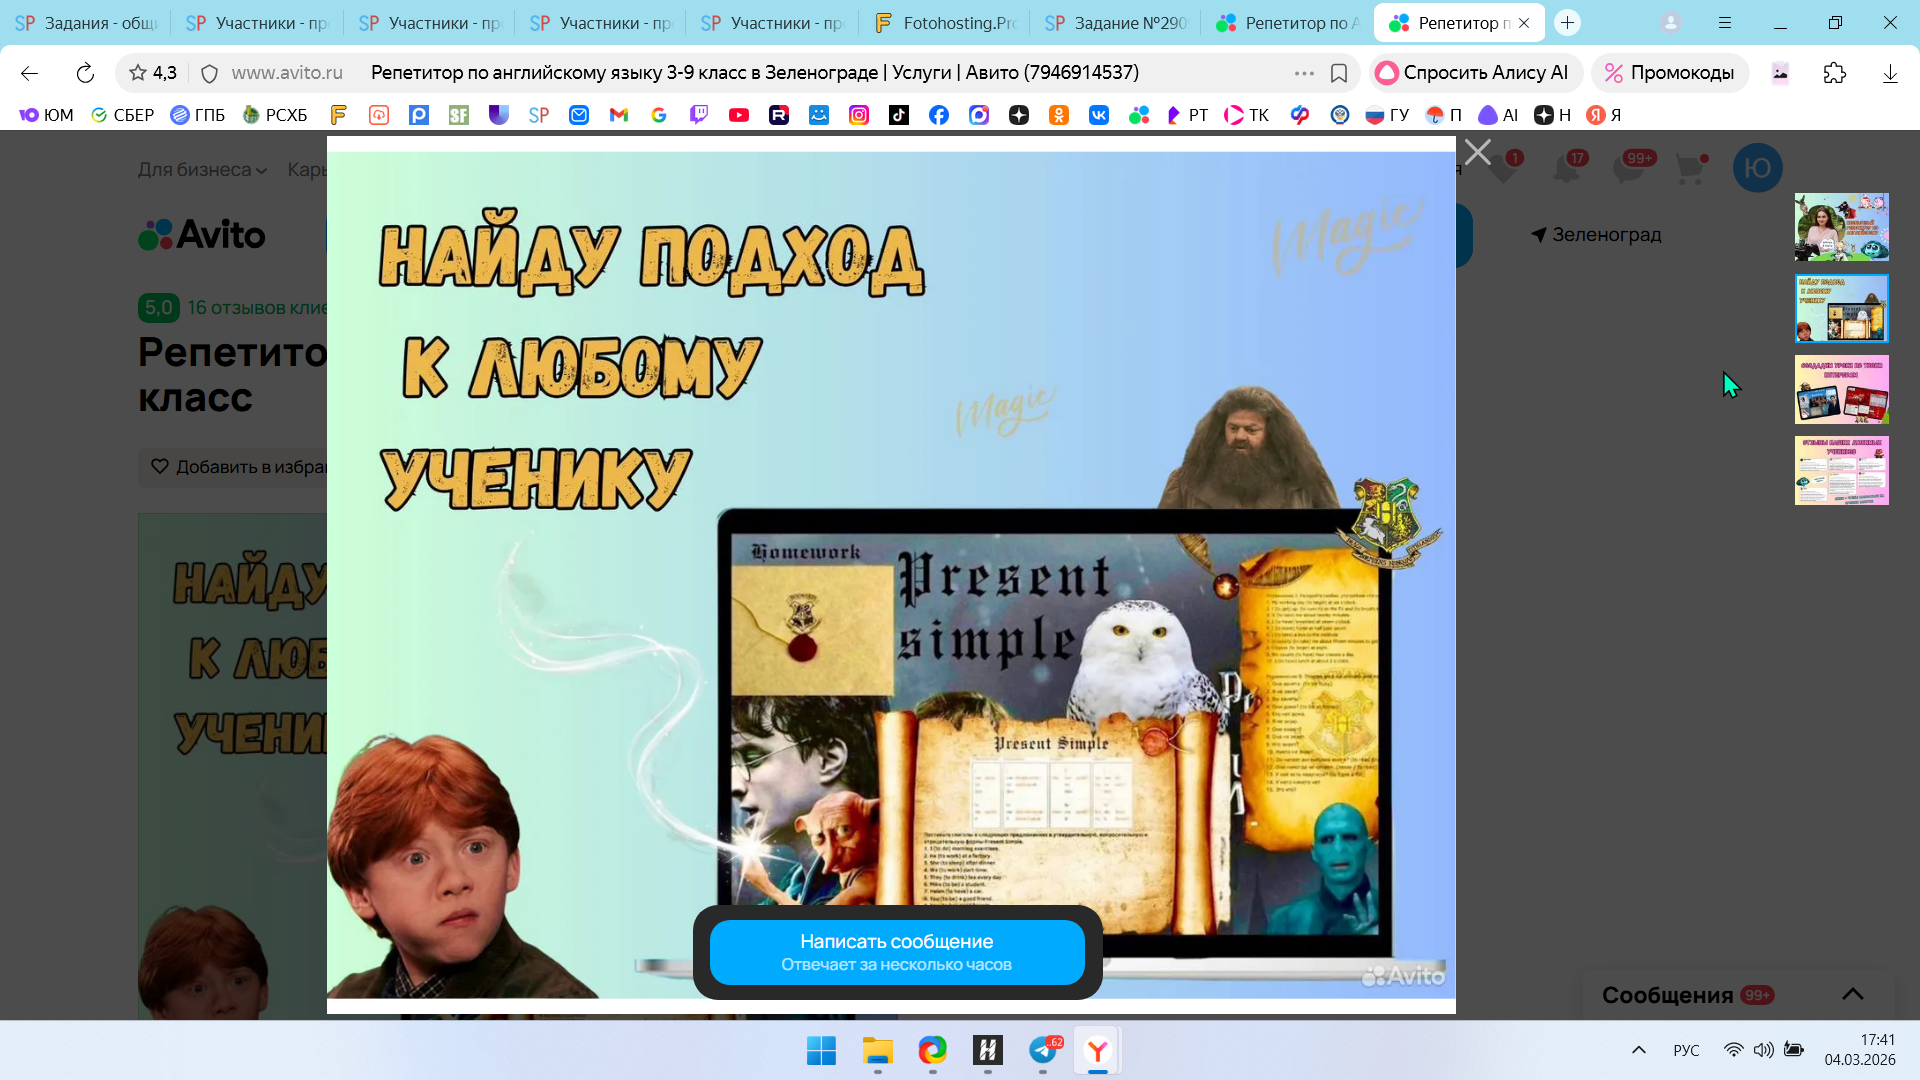Open Промокоды promo codes button
1920x1080 pixels.
tap(1669, 73)
